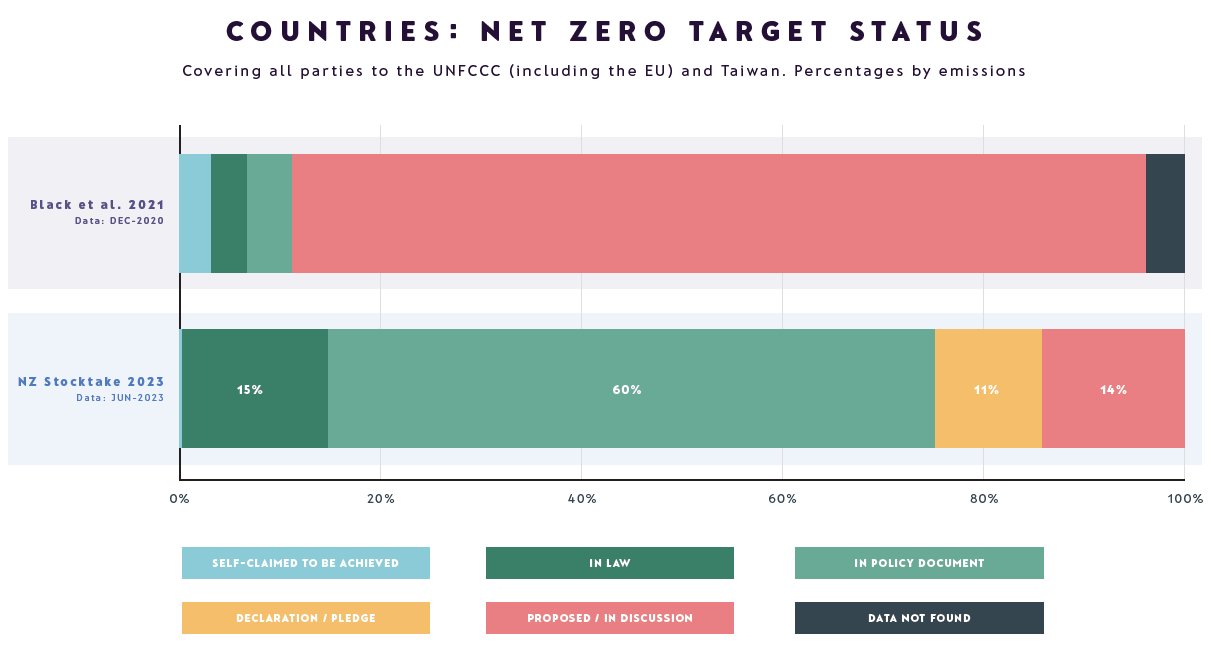Click the "Declaration / pledge" legend button
The height and width of the screenshot is (655, 1211).
pos(305,618)
